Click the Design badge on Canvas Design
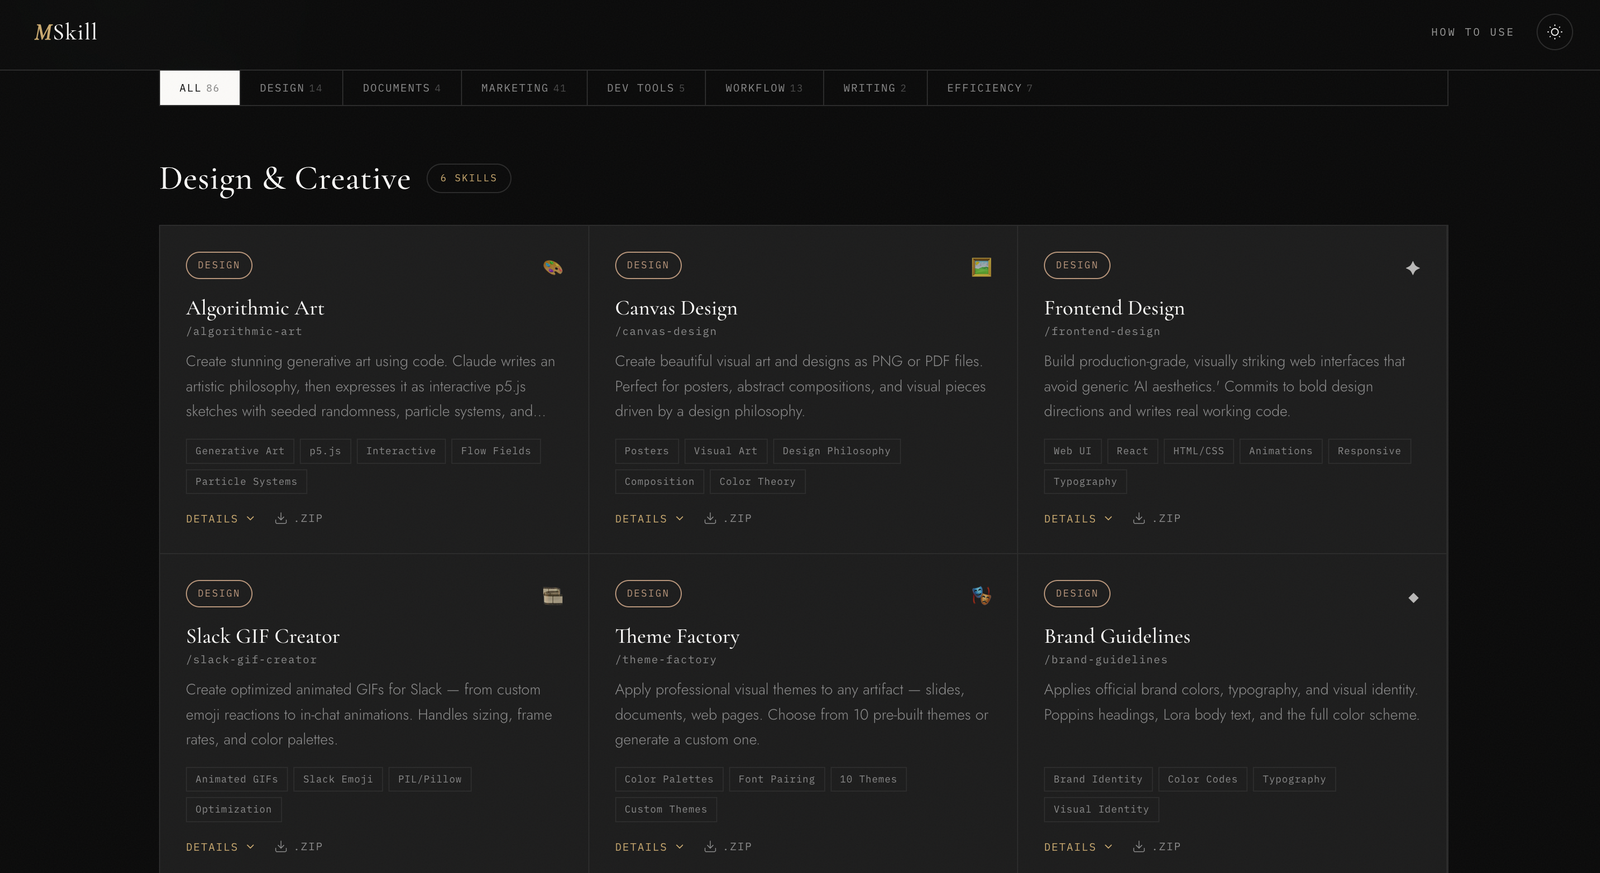The height and width of the screenshot is (873, 1600). tap(648, 265)
